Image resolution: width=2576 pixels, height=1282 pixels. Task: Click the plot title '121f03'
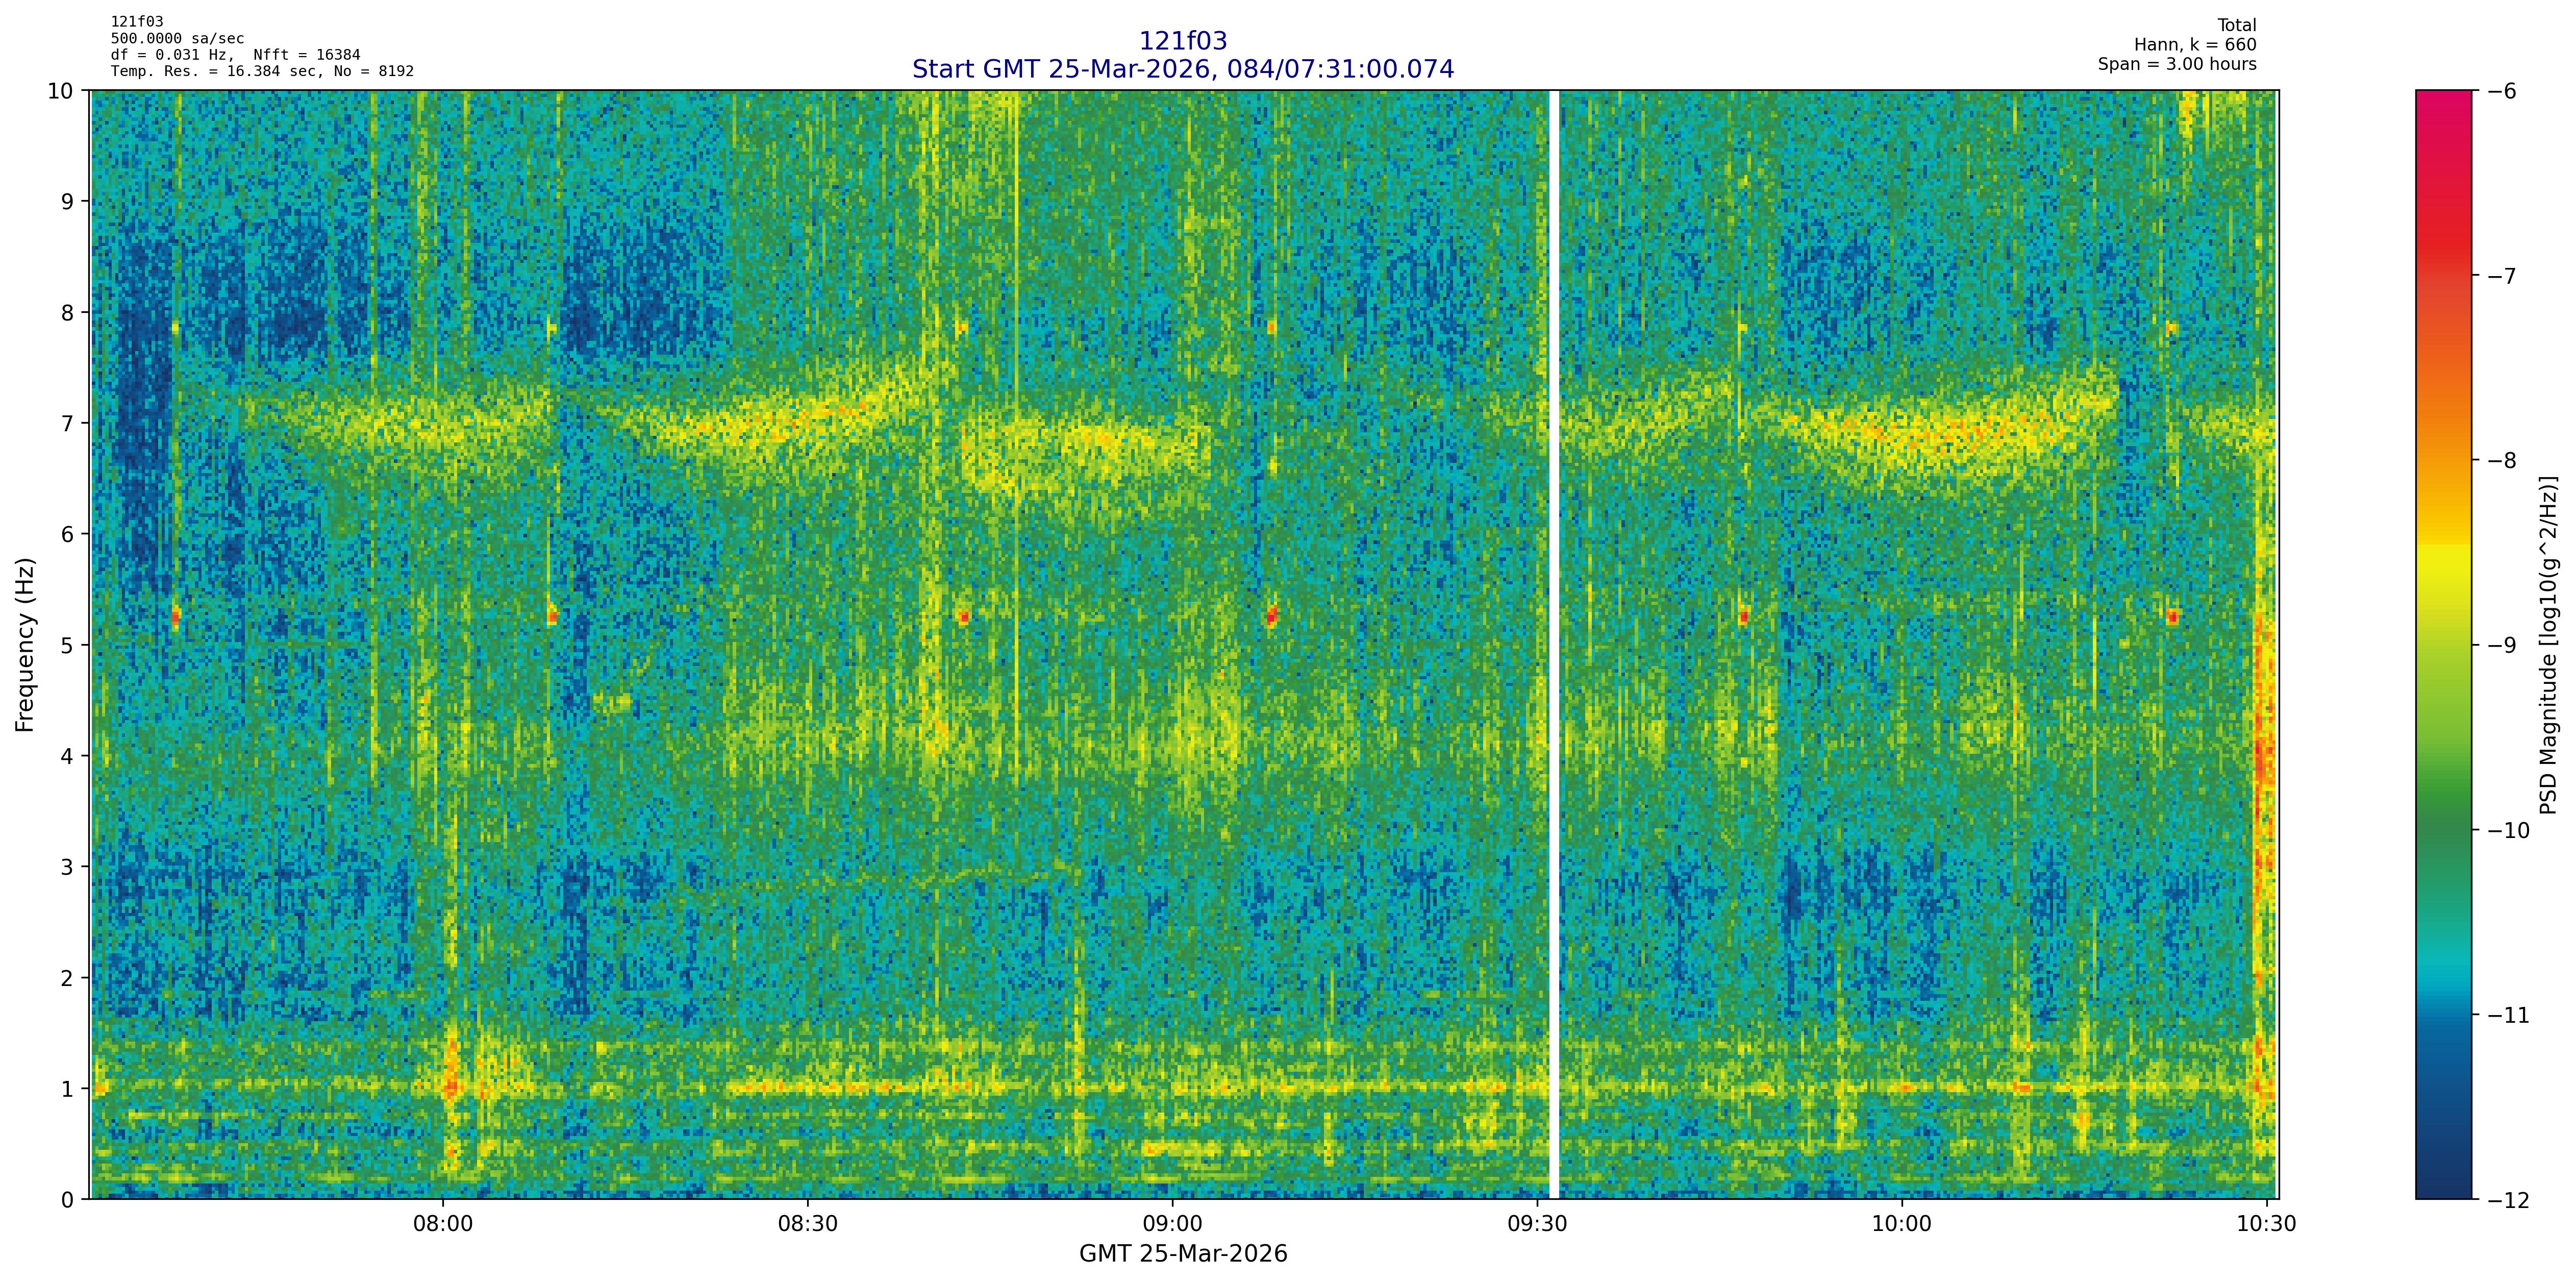pos(1183,41)
